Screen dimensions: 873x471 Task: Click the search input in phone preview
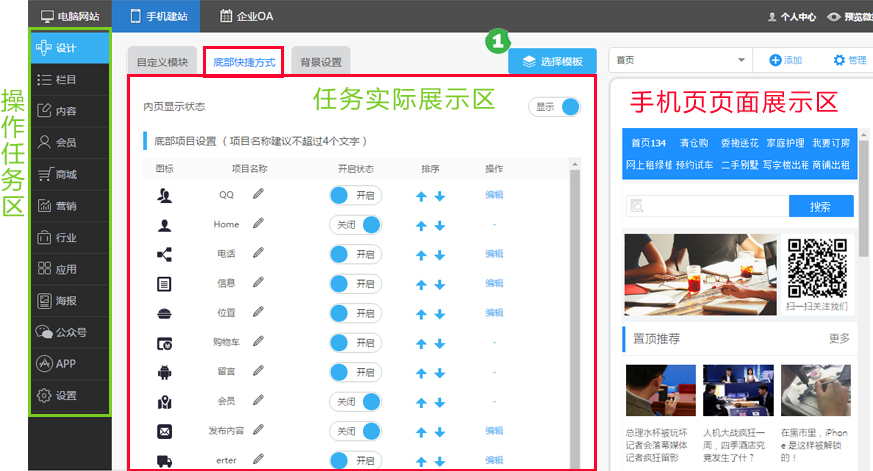[x=707, y=207]
